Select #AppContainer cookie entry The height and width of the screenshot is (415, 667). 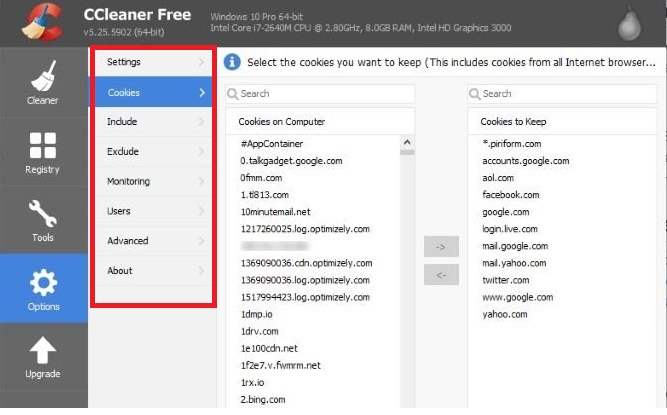[272, 144]
